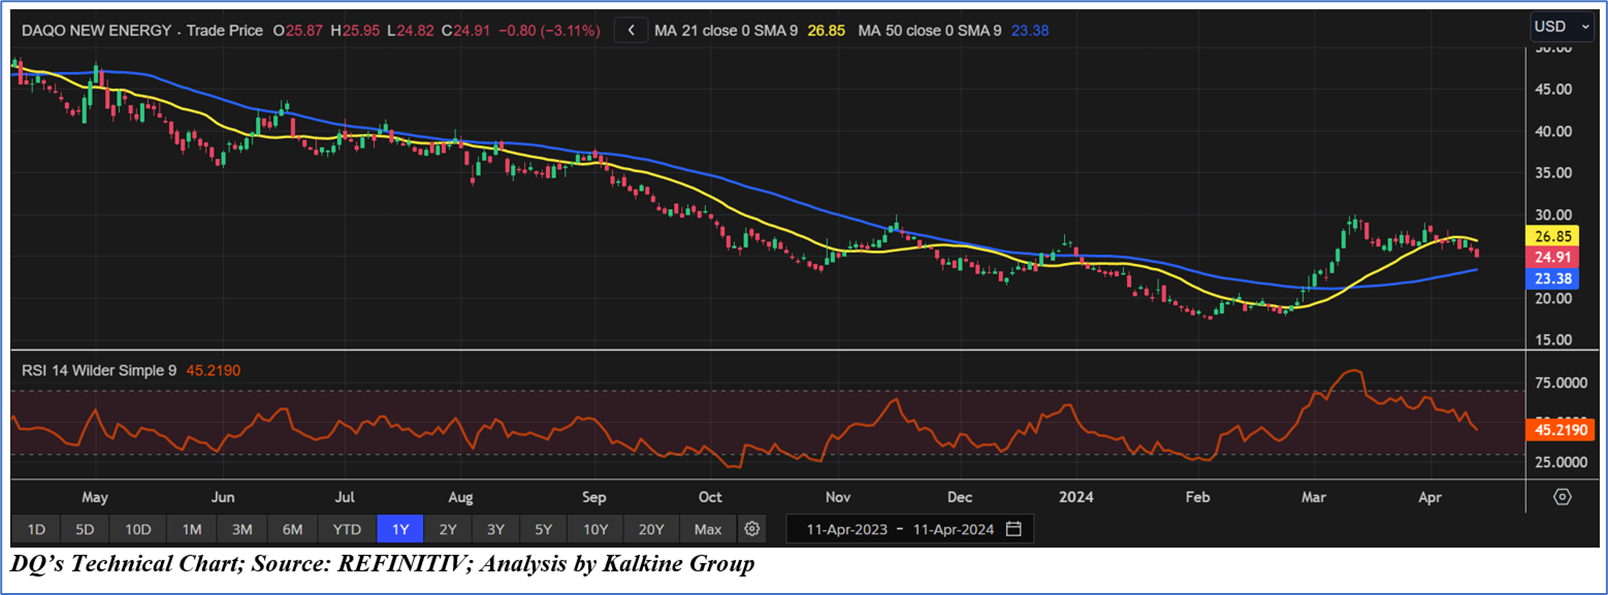This screenshot has width=1608, height=595.
Task: Click the calendar icon beside the date range
Action: [x=1014, y=529]
